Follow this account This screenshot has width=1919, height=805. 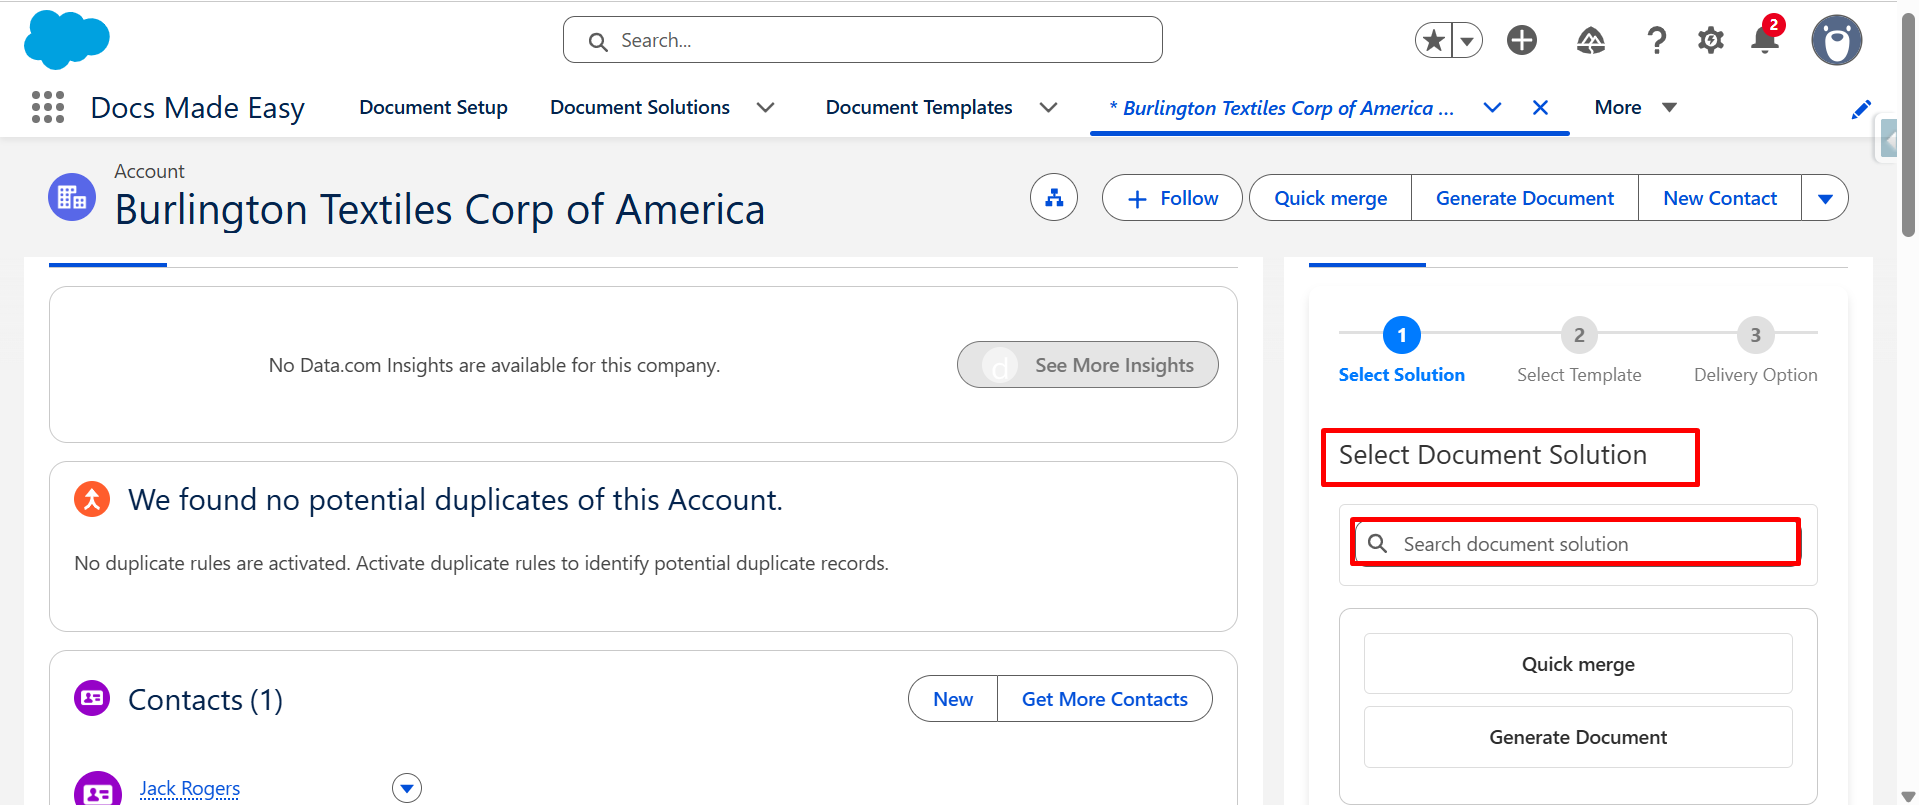[1172, 198]
